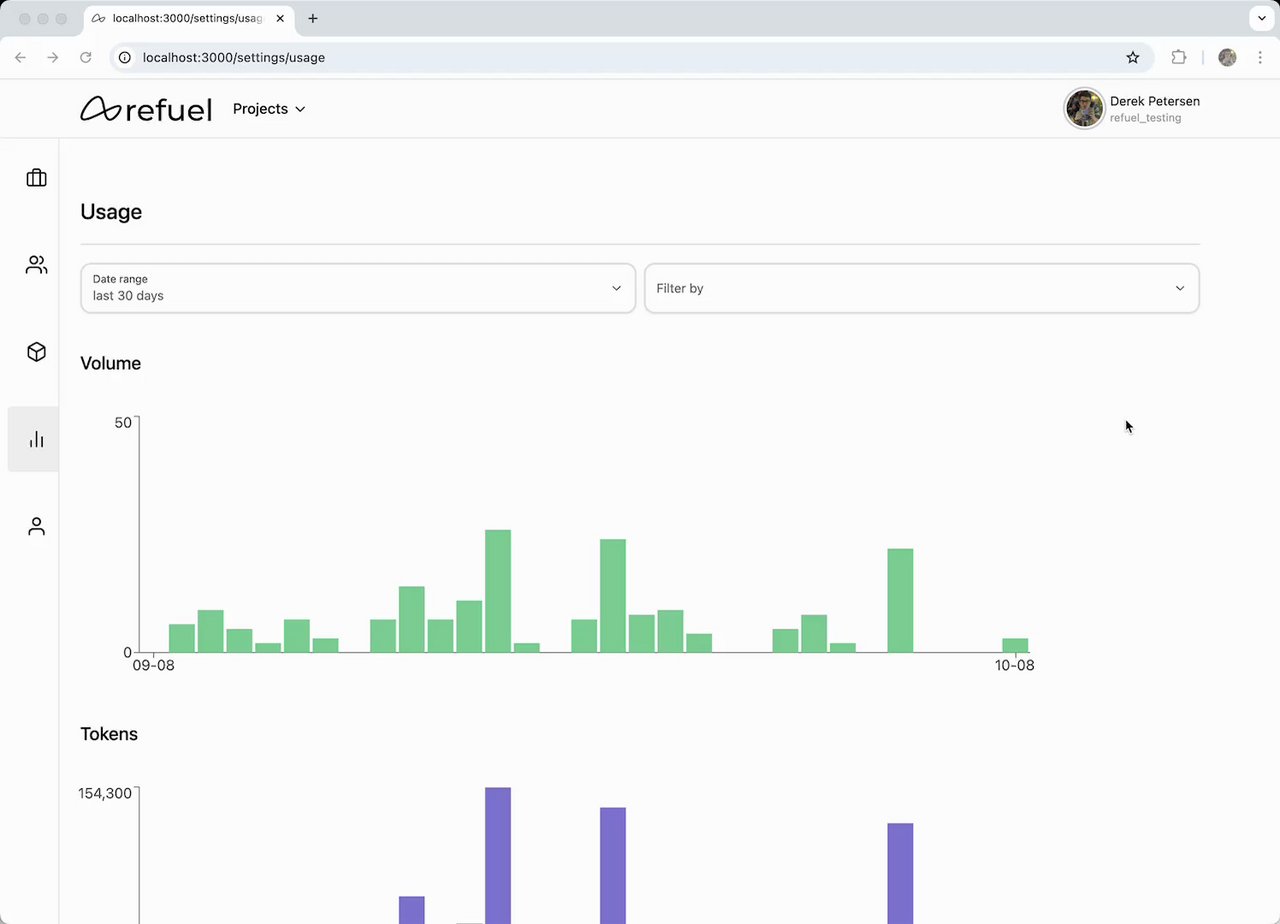Open the Derek Petersen account name

(x=1155, y=101)
